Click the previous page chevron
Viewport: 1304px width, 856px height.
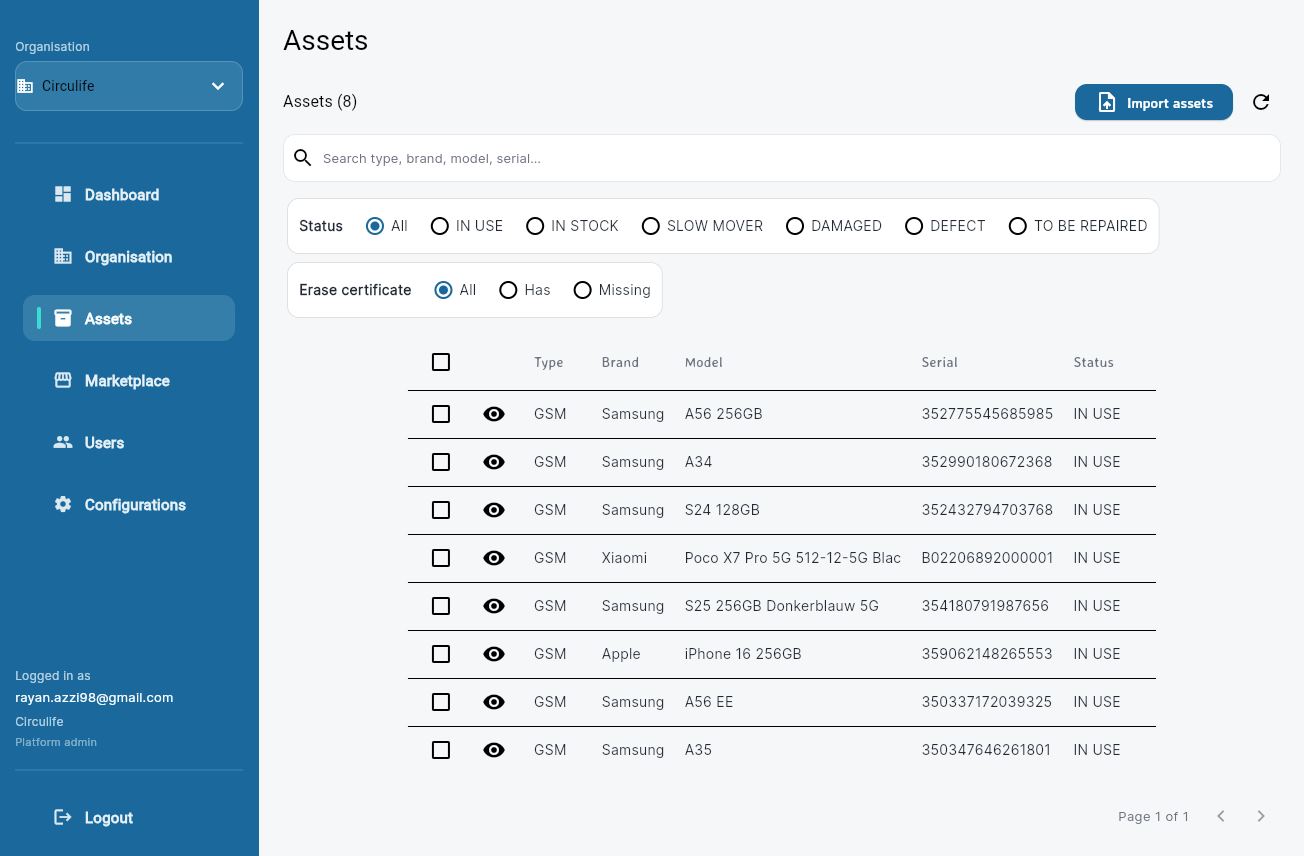(x=1221, y=816)
